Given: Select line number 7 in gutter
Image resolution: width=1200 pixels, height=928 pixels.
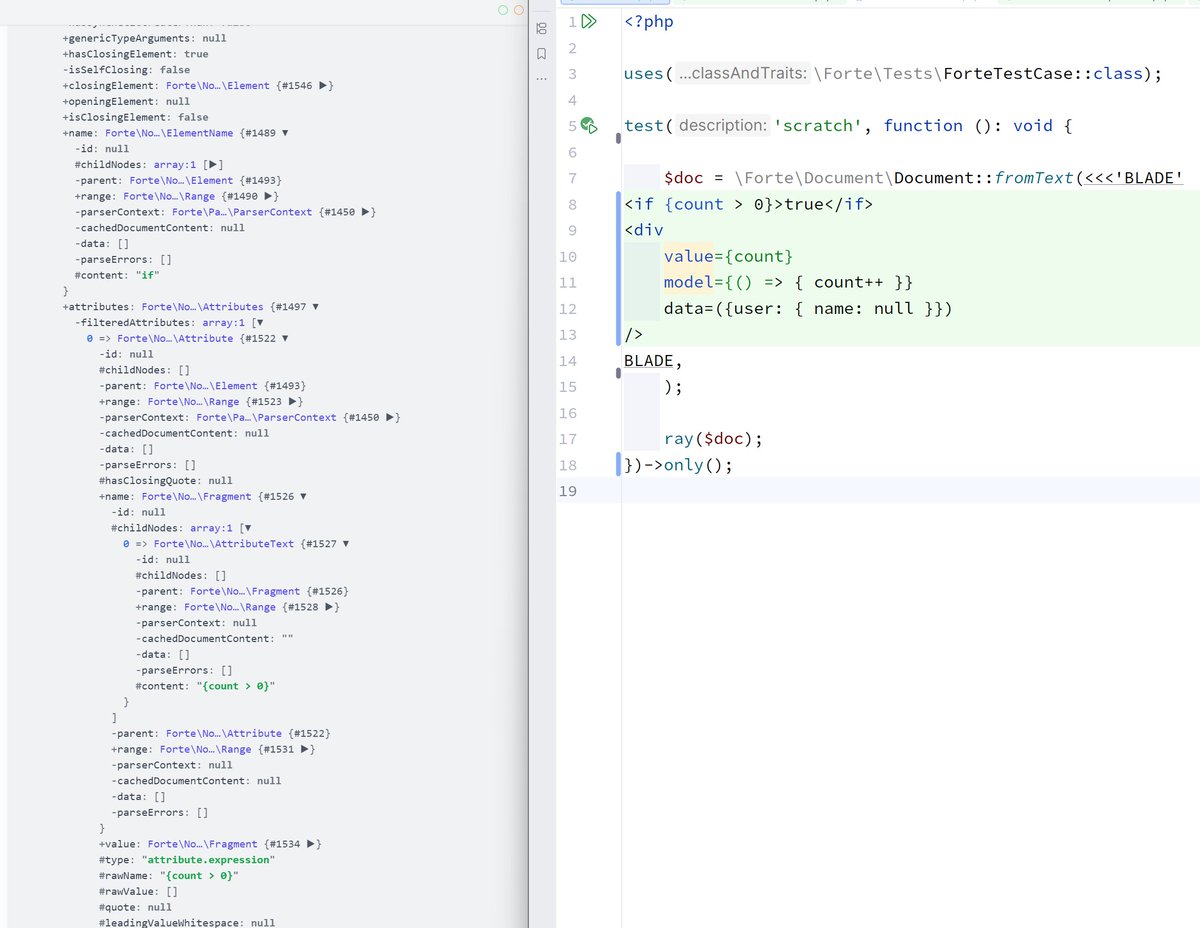Looking at the screenshot, I should (x=572, y=178).
